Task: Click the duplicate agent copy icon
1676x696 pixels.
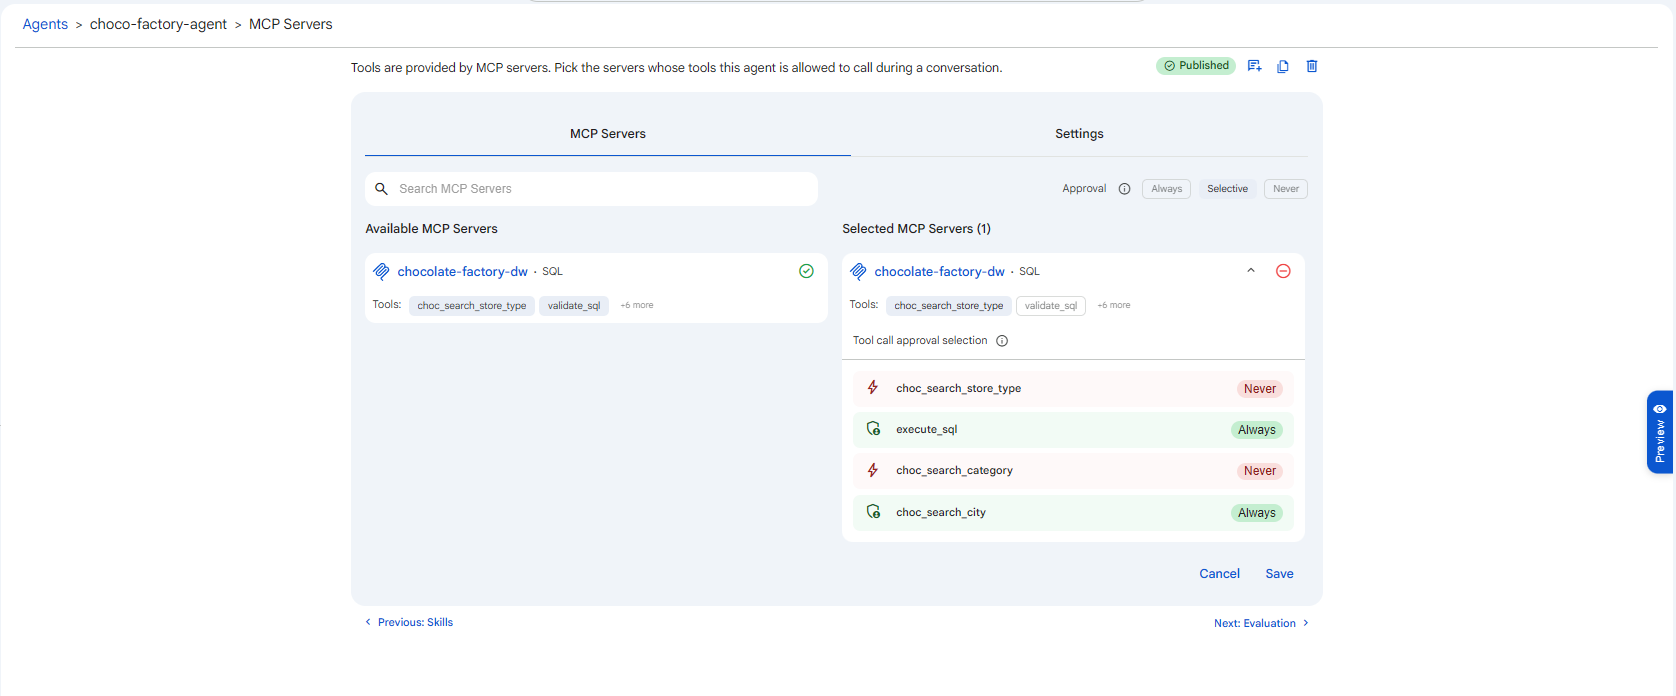Action: 1283,66
